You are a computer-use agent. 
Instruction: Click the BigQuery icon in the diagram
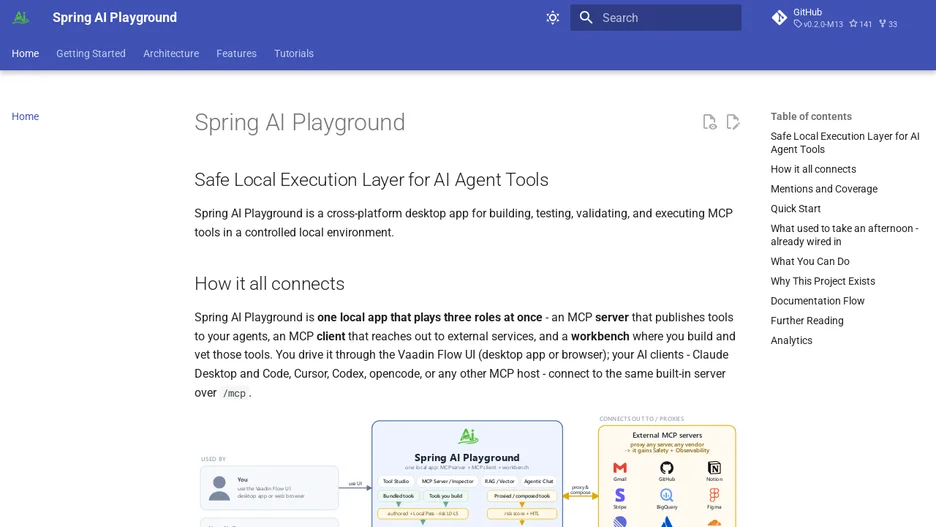666,495
